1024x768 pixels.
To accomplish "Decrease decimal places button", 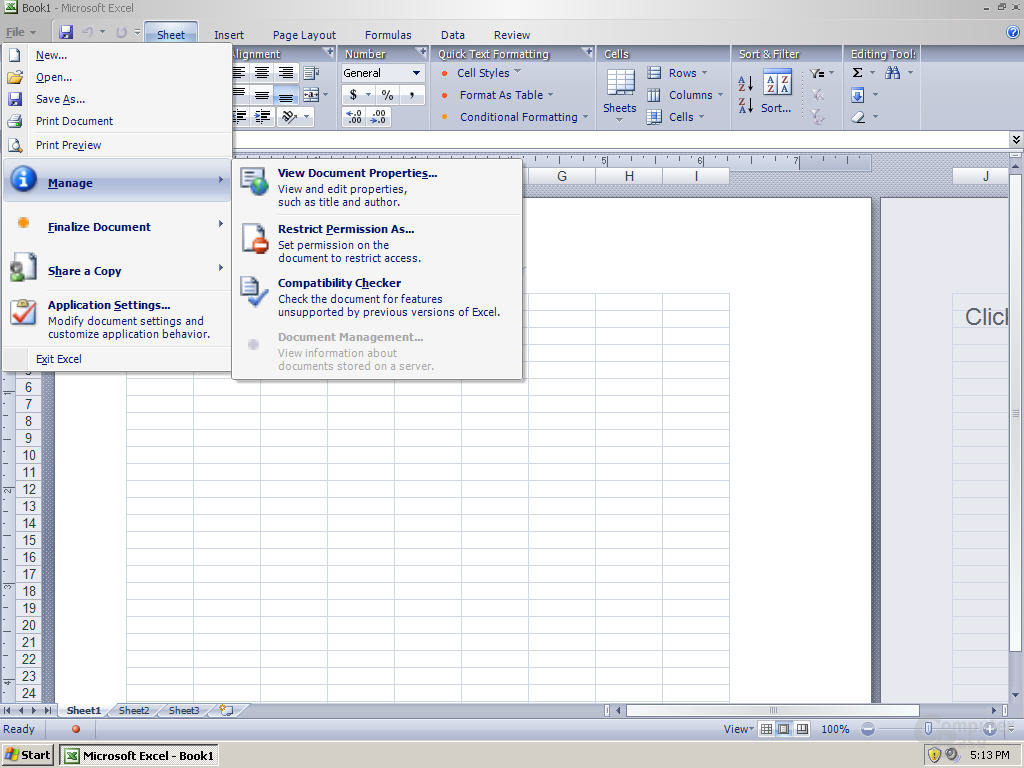I will (379, 117).
